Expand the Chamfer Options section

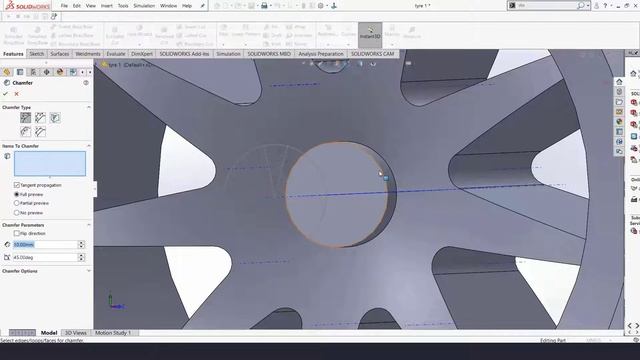click(89, 271)
